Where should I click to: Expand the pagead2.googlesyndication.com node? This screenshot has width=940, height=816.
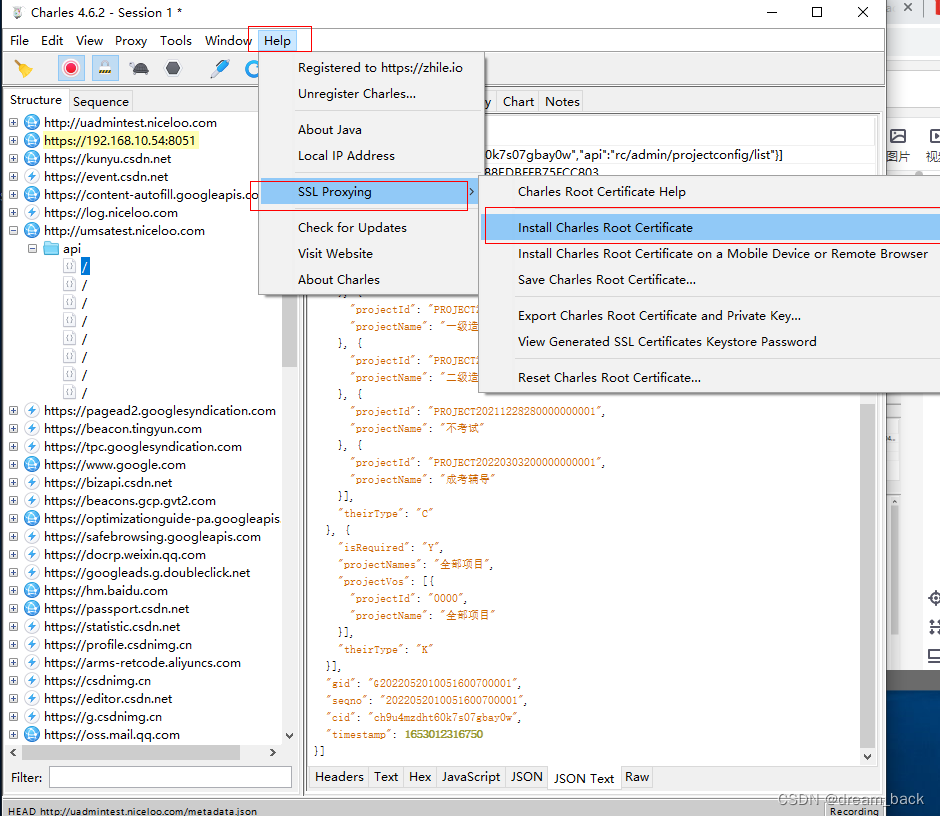tap(13, 411)
